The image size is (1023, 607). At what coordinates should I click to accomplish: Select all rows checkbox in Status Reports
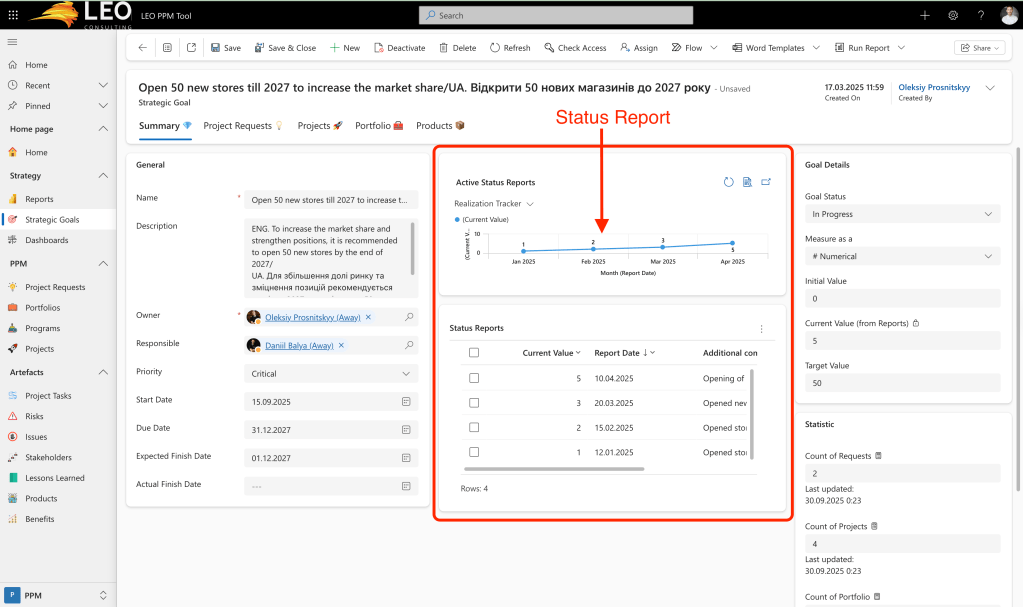click(x=474, y=353)
